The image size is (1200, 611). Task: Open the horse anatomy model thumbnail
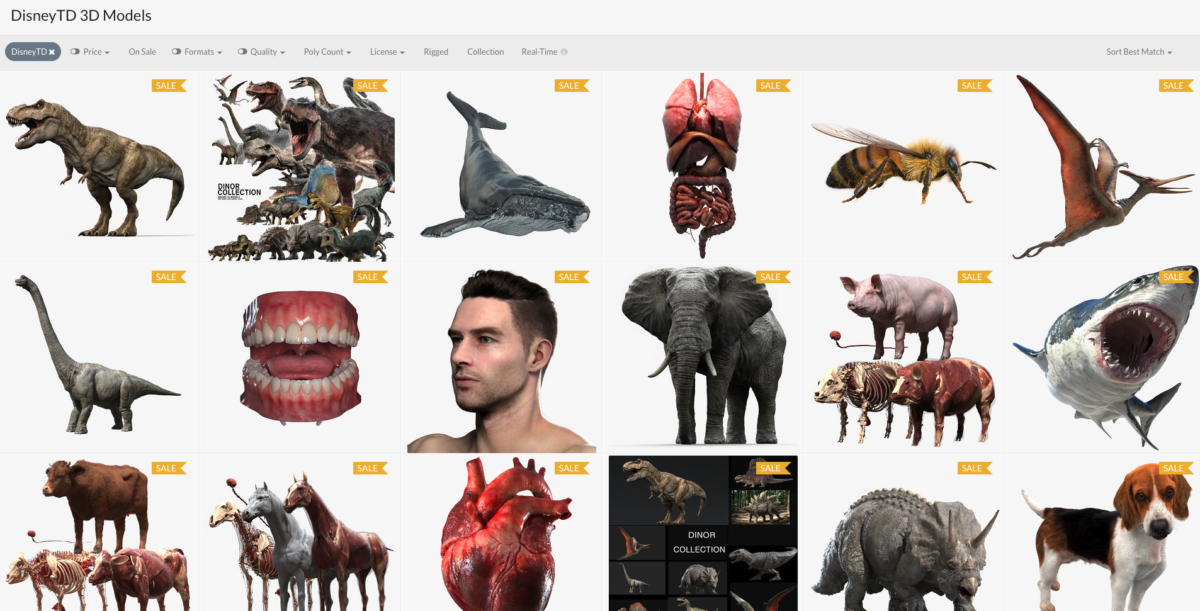(x=301, y=534)
